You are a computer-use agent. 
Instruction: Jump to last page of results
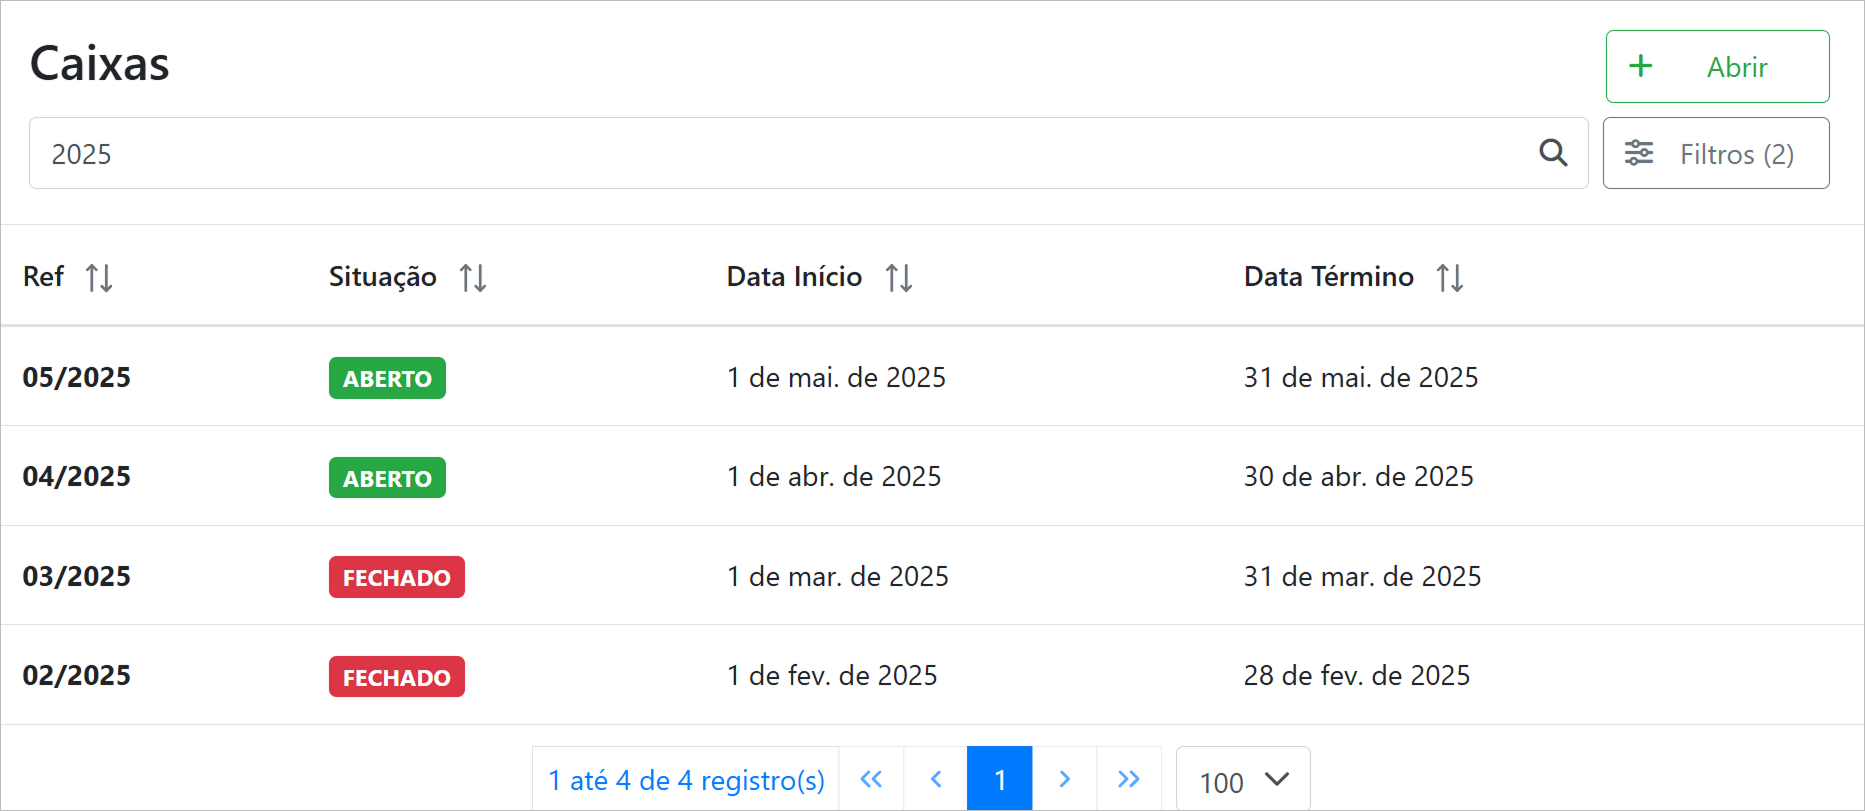pos(1129,779)
